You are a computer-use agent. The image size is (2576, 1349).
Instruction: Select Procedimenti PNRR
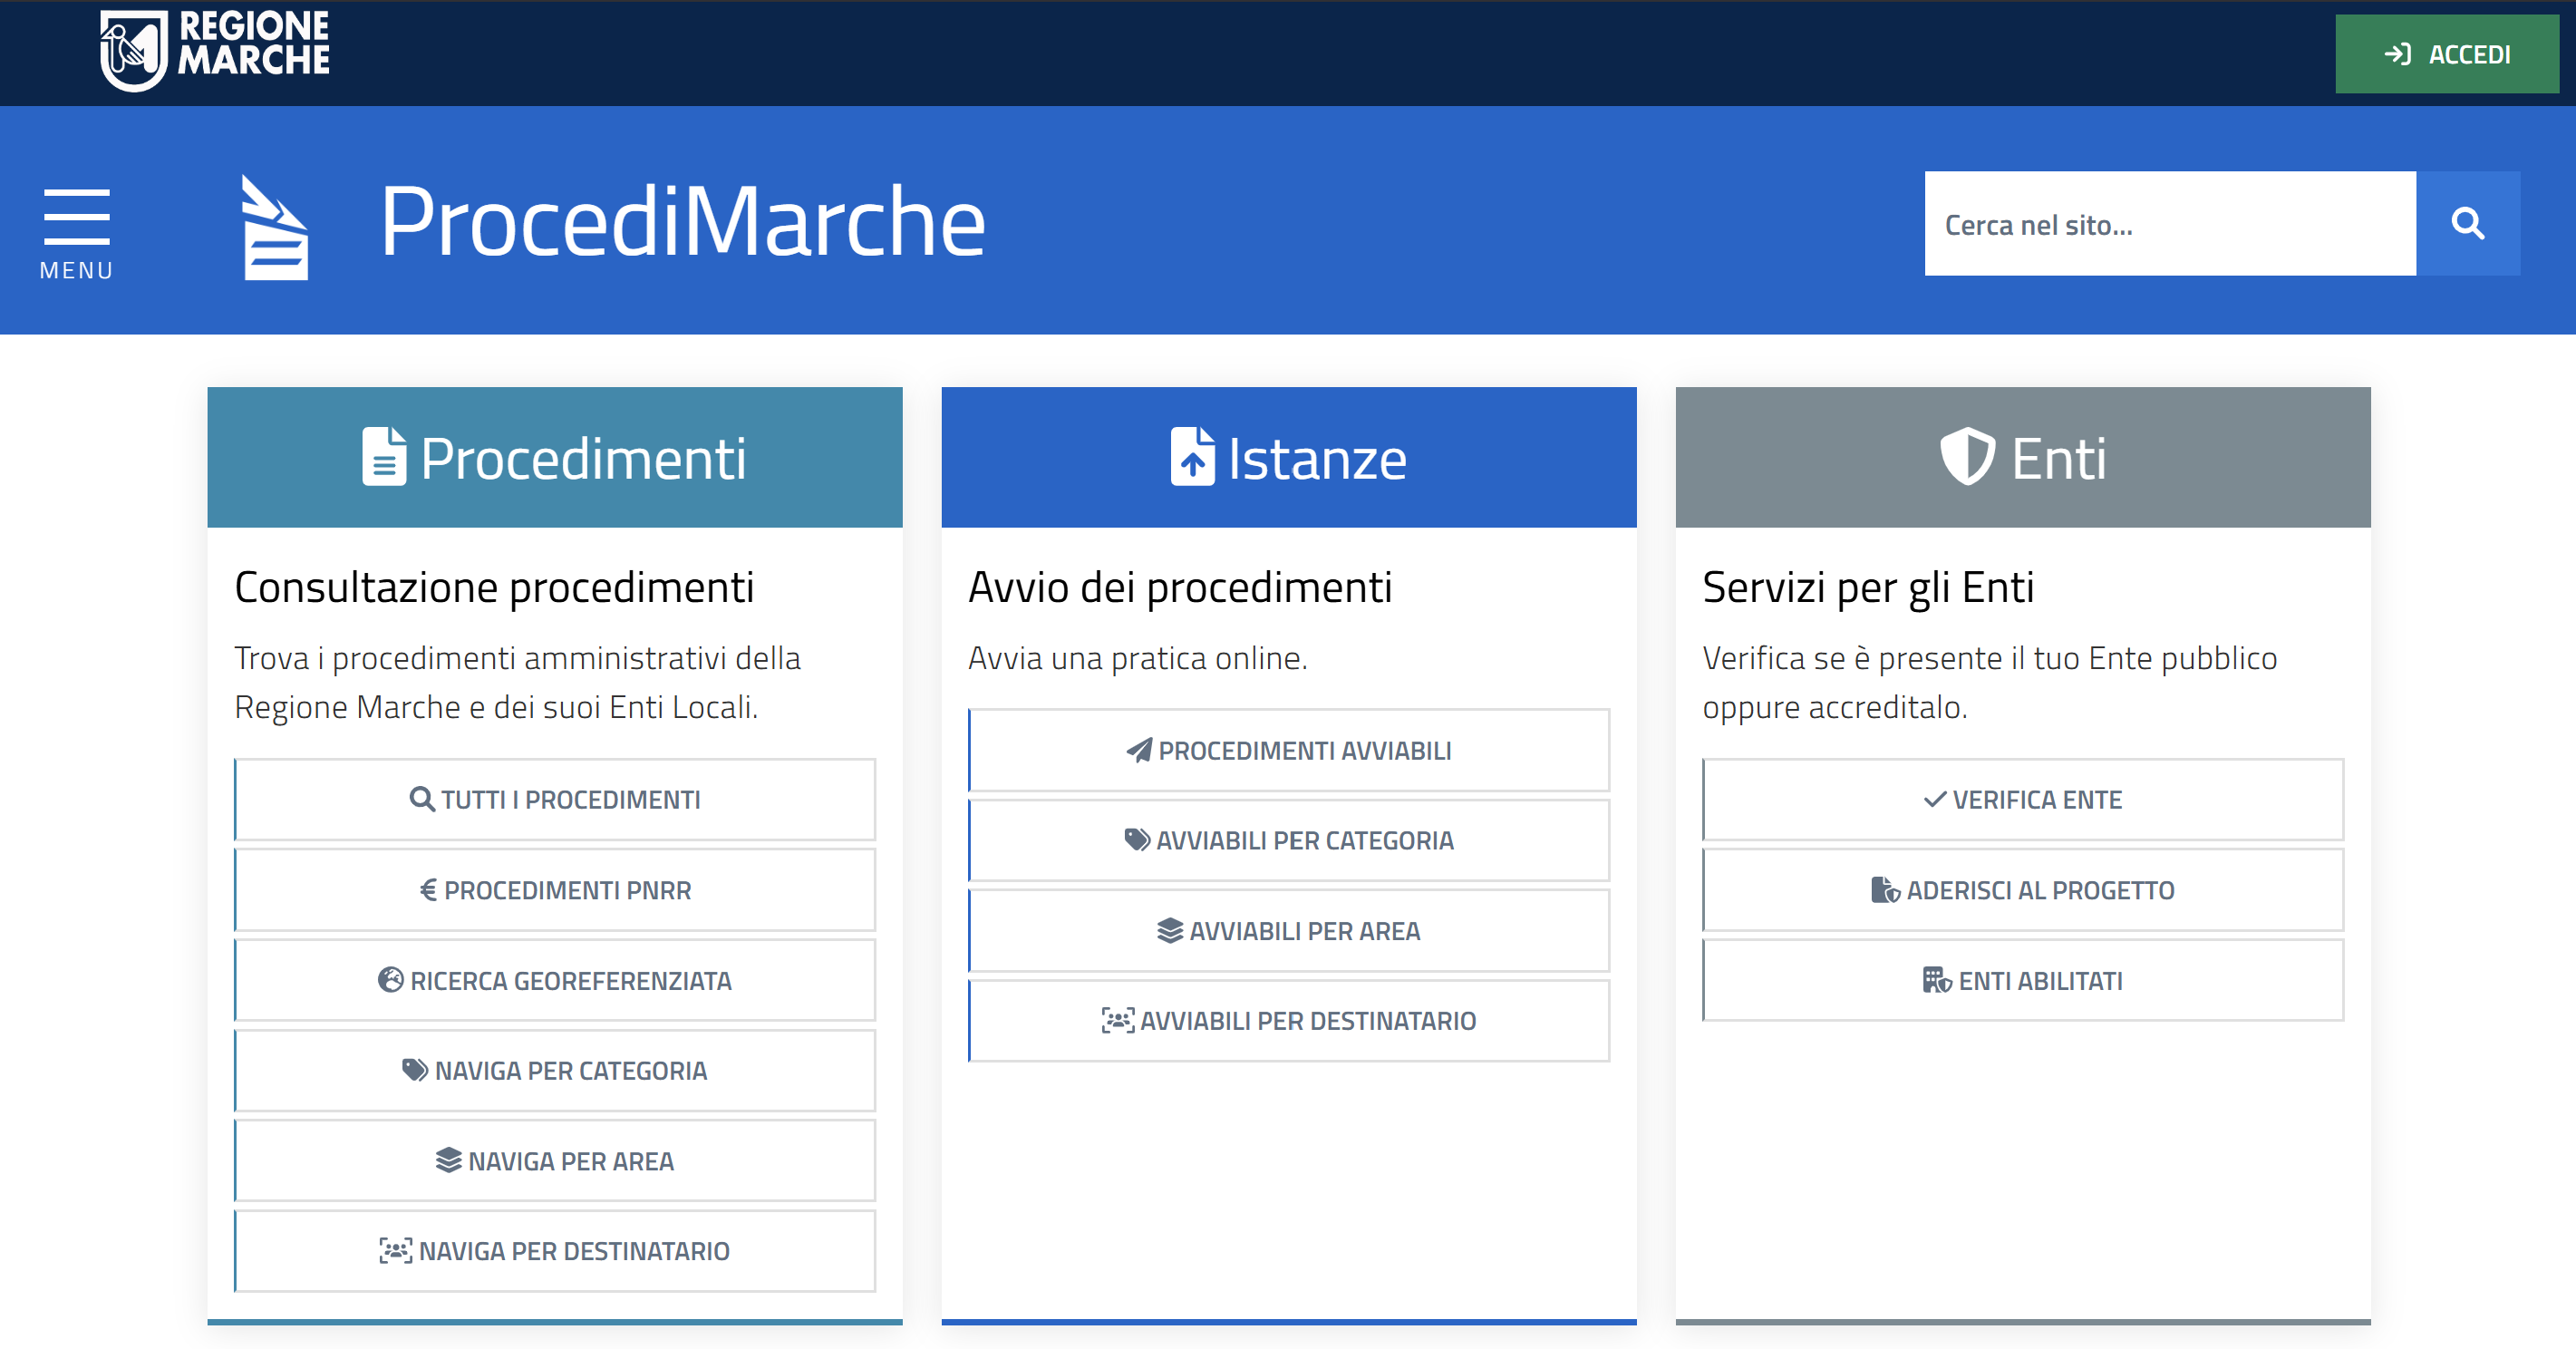tap(555, 889)
